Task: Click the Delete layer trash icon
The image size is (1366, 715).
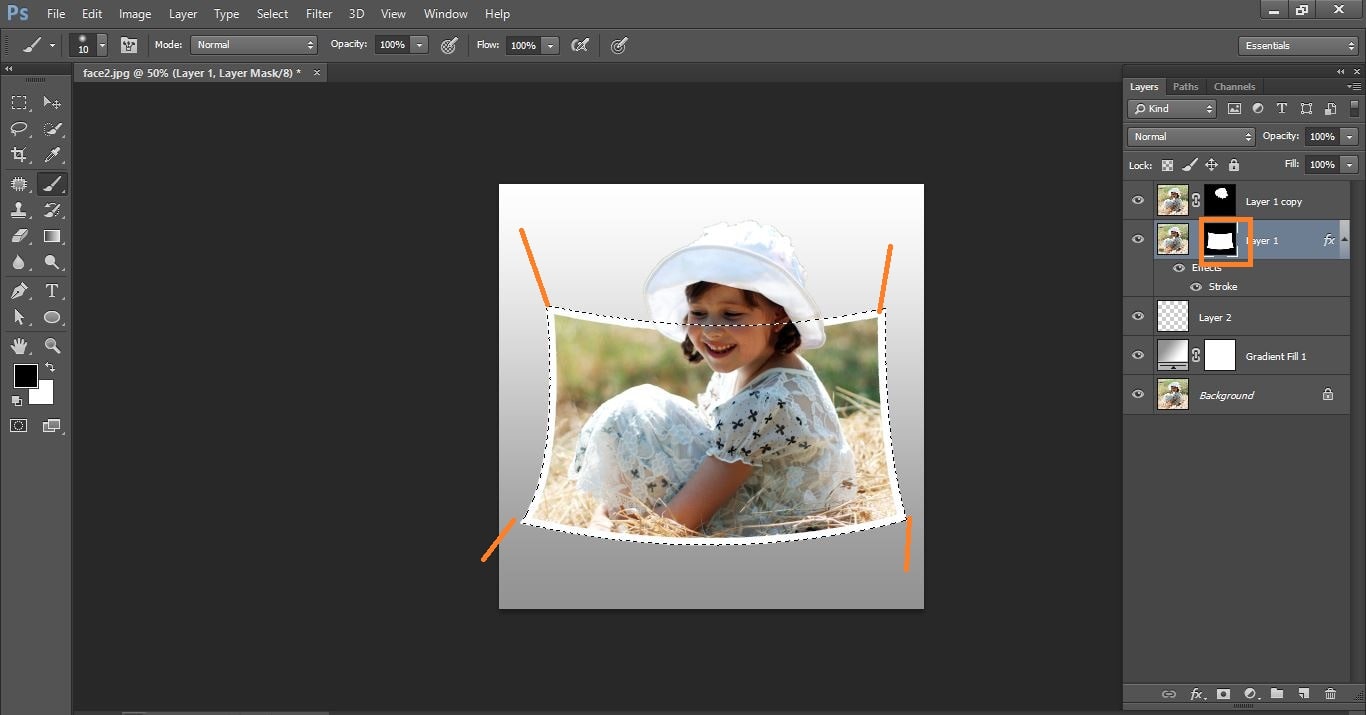Action: tap(1330, 694)
